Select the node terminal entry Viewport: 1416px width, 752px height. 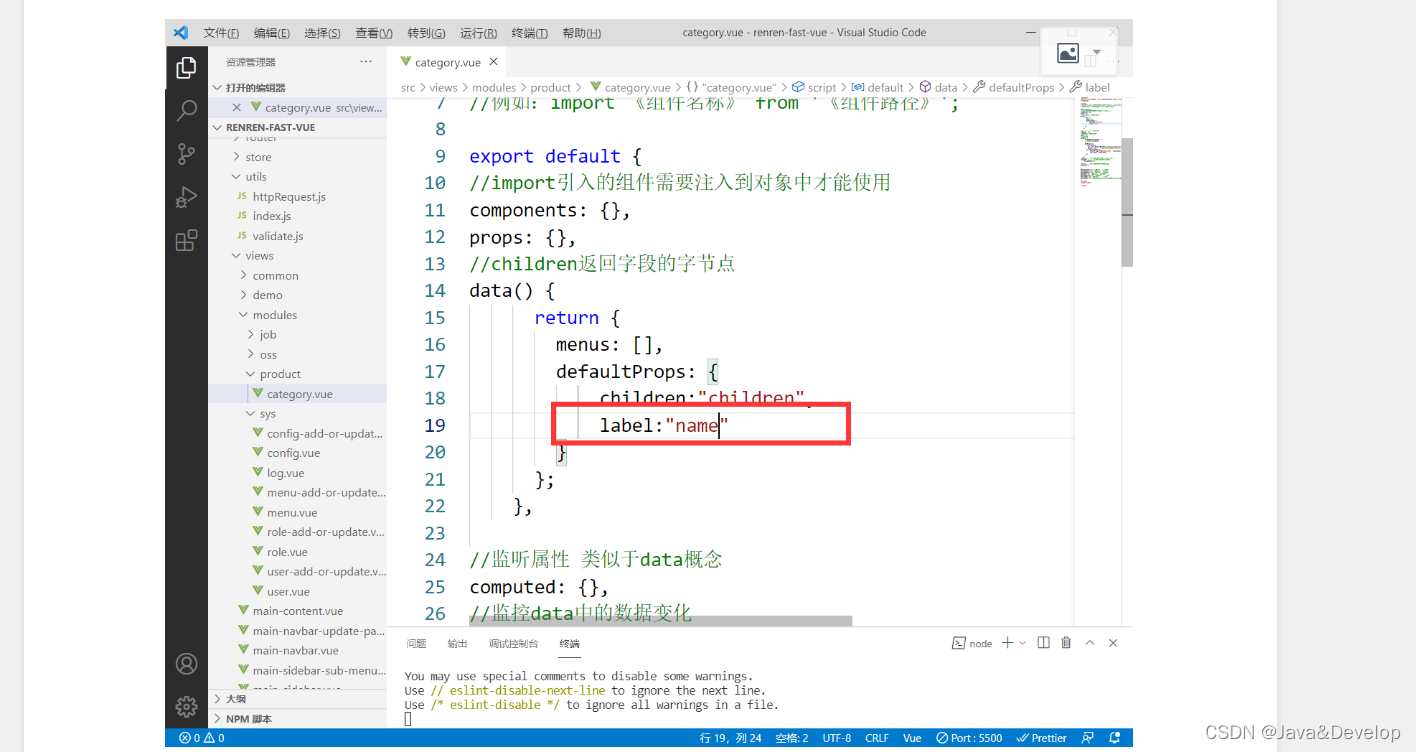pos(972,643)
